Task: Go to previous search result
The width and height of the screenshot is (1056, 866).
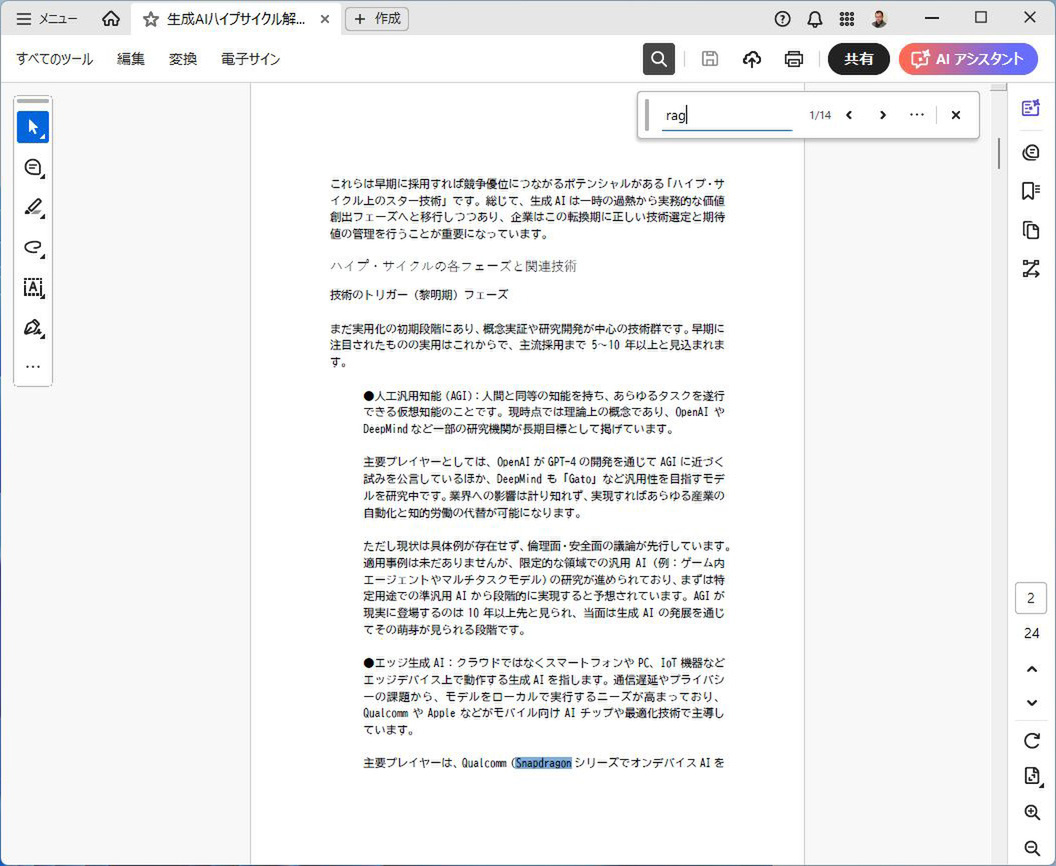Action: click(x=849, y=115)
